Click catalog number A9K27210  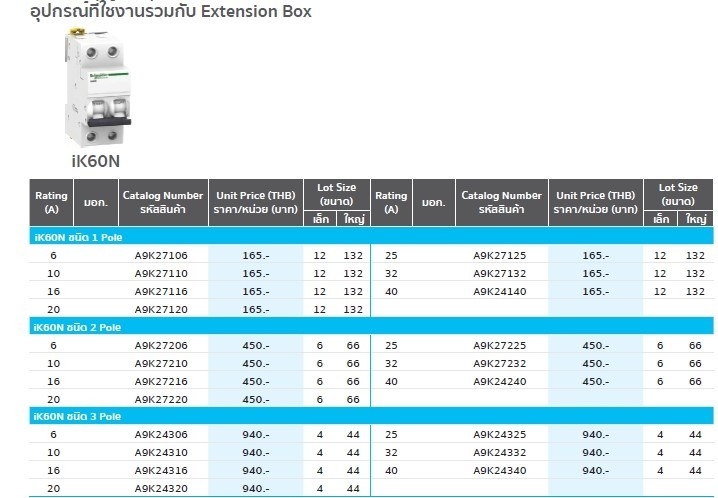pyautogui.click(x=161, y=363)
